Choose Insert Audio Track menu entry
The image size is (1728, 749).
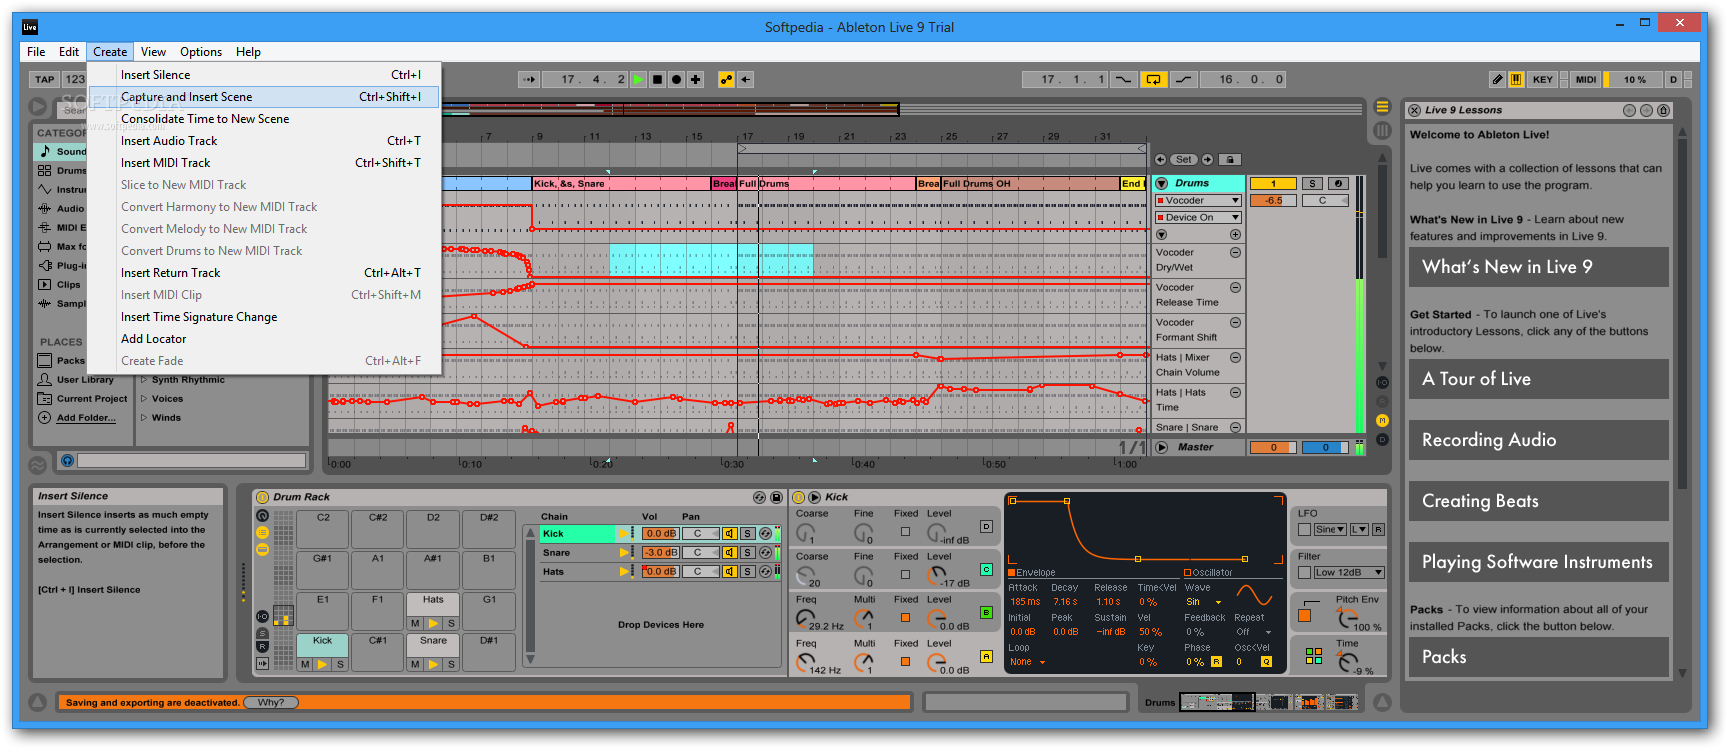pyautogui.click(x=264, y=141)
